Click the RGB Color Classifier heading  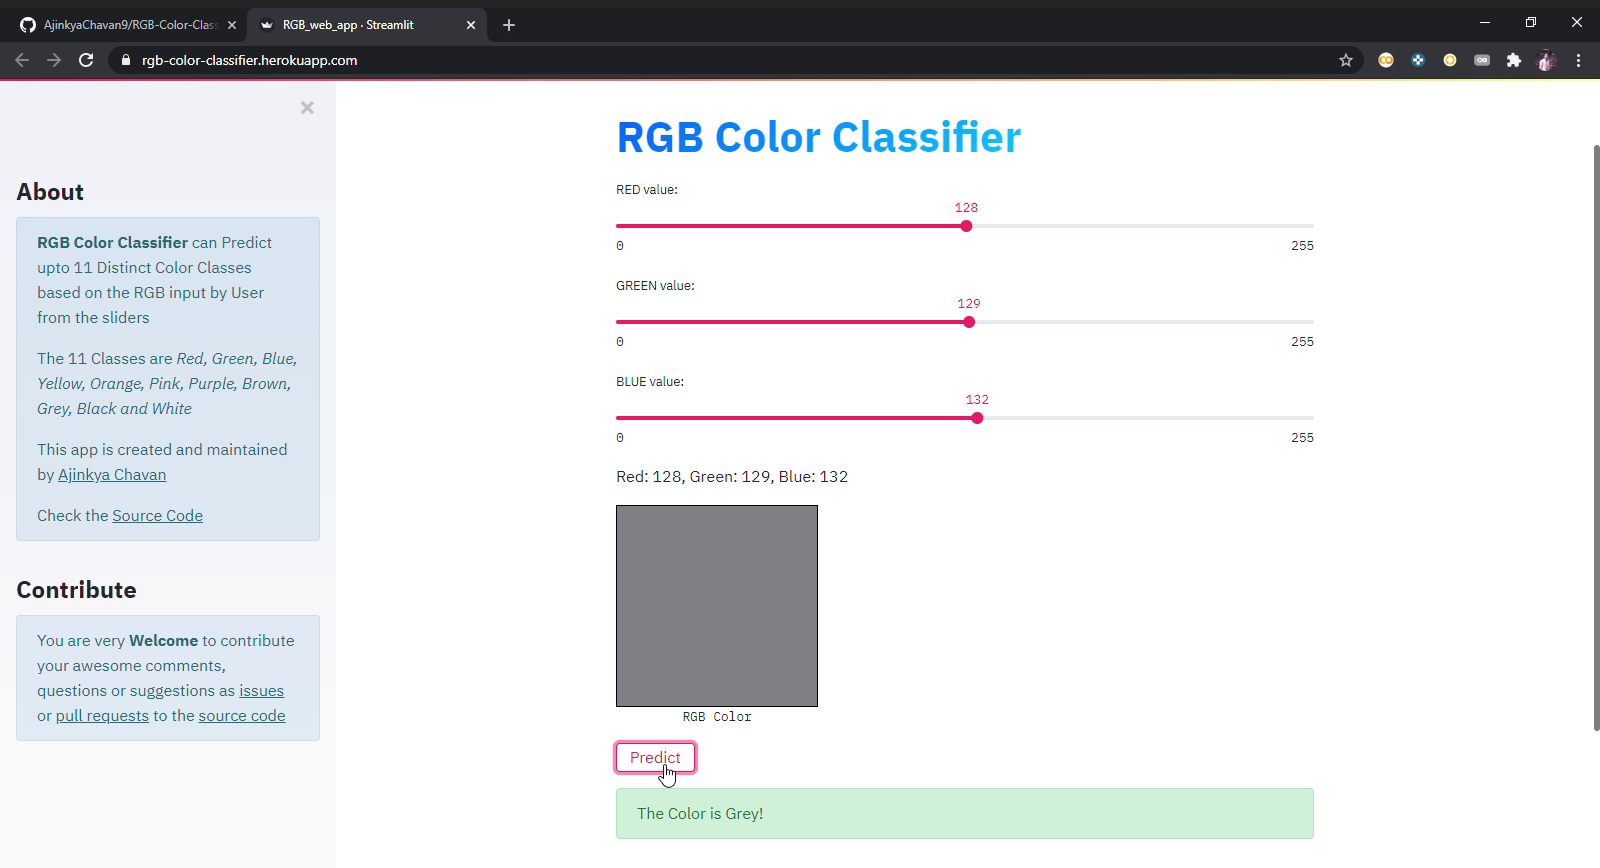(818, 137)
